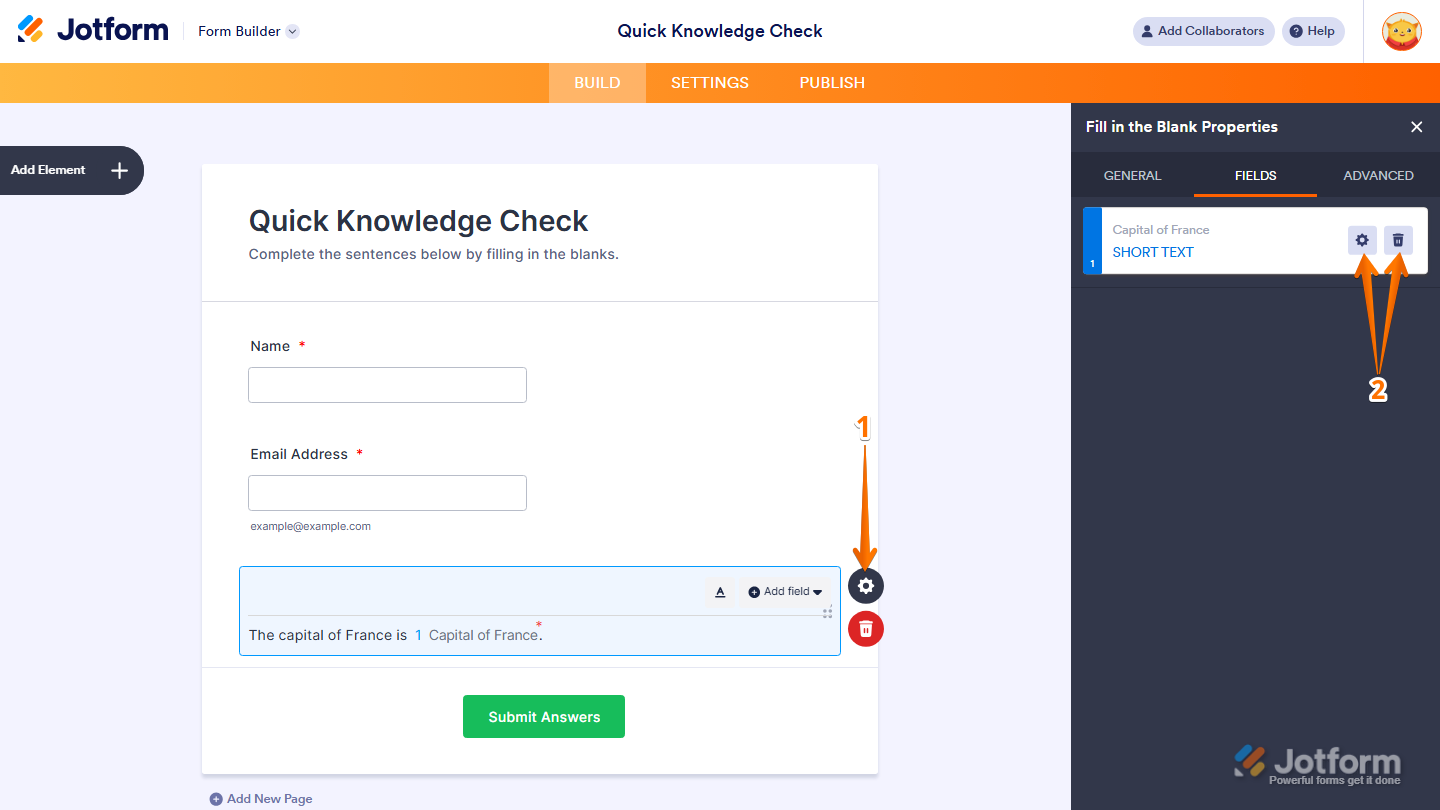Click the Email Address input field
This screenshot has width=1440, height=810.
(387, 493)
